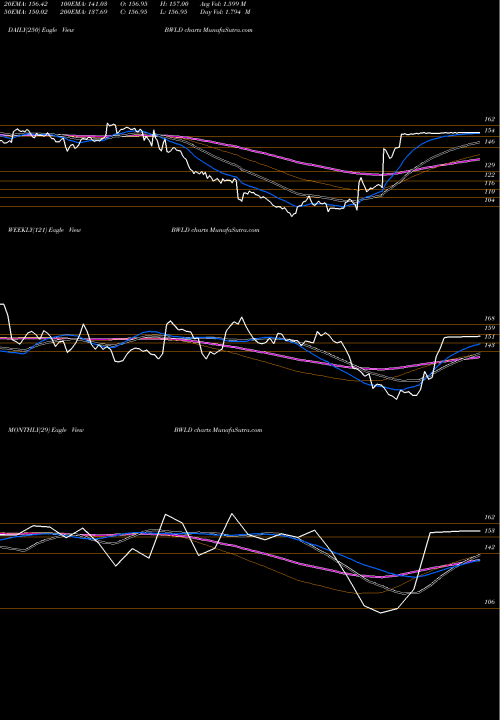Click BWLD charts MunafaSutra.com on the weekly chart
Viewport: 500px width, 720px height.
(x=215, y=230)
